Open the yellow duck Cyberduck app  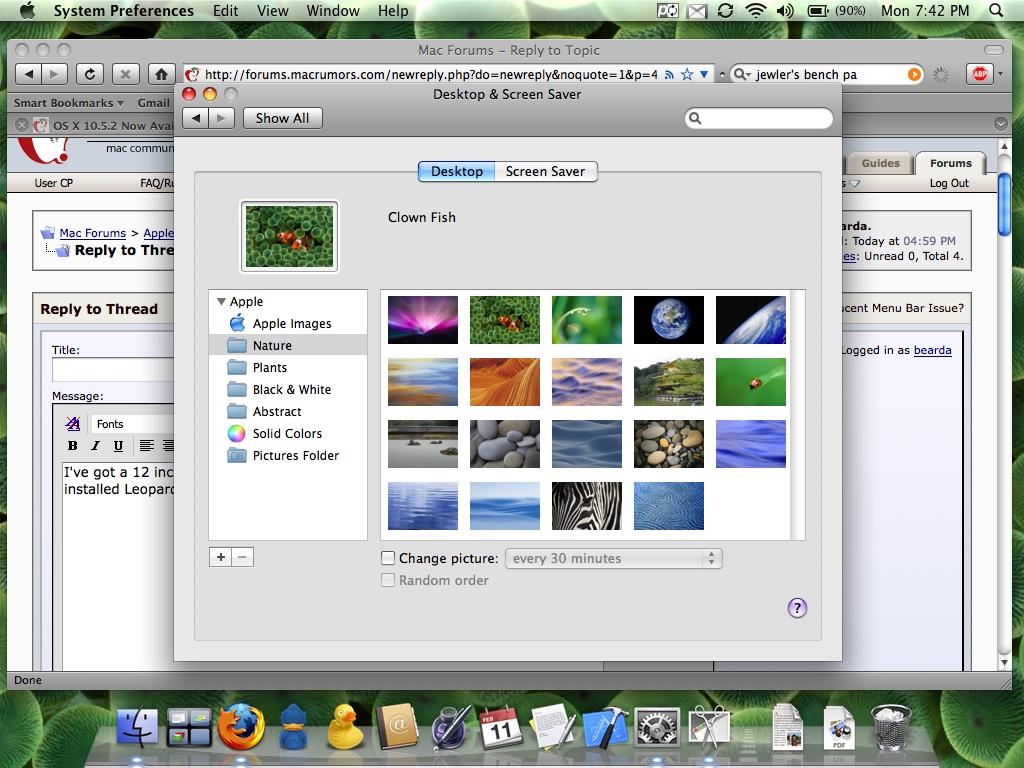pos(345,727)
